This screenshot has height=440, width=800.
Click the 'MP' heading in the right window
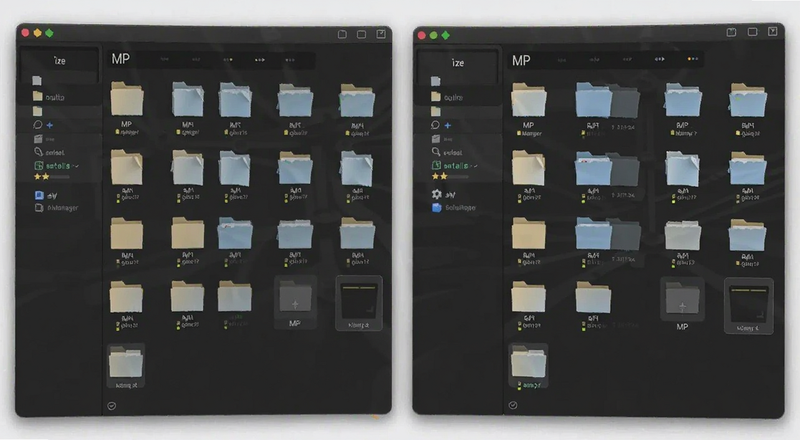(521, 61)
